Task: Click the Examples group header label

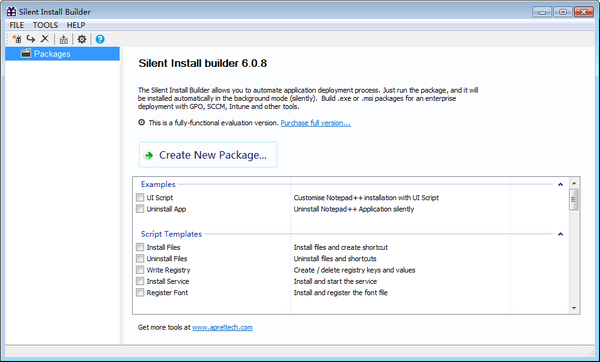Action: pyautogui.click(x=158, y=184)
